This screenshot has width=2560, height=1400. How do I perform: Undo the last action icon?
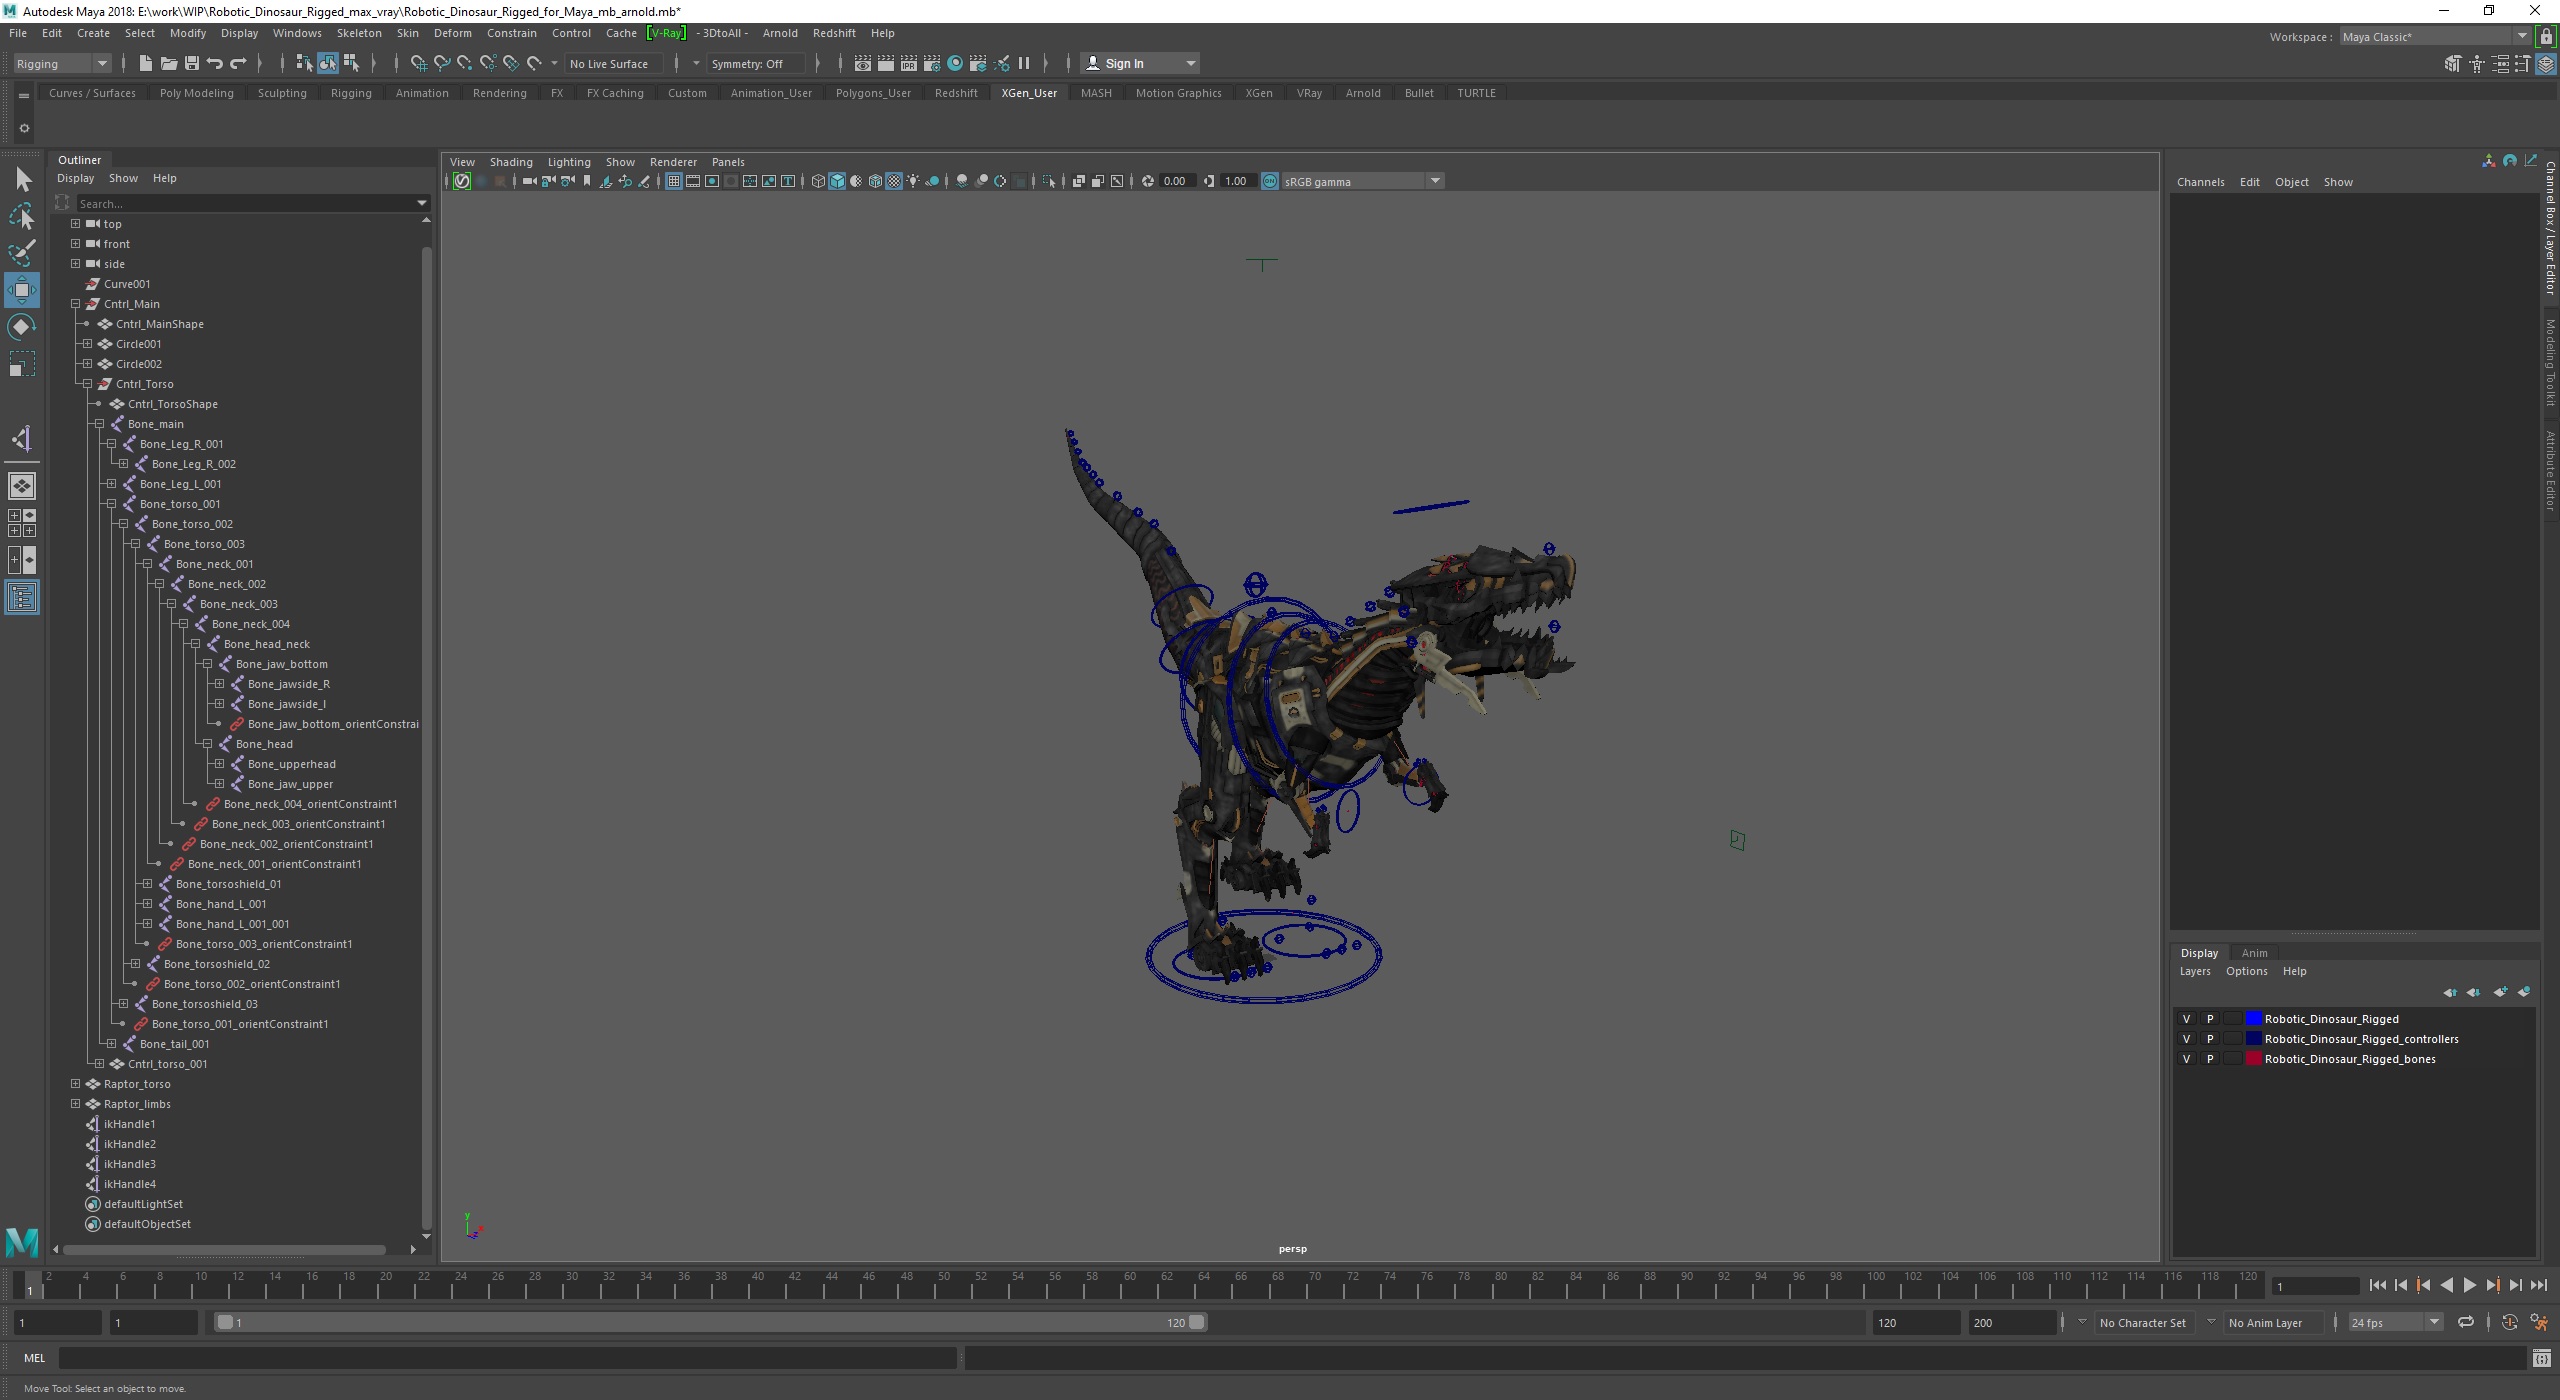pos(215,63)
